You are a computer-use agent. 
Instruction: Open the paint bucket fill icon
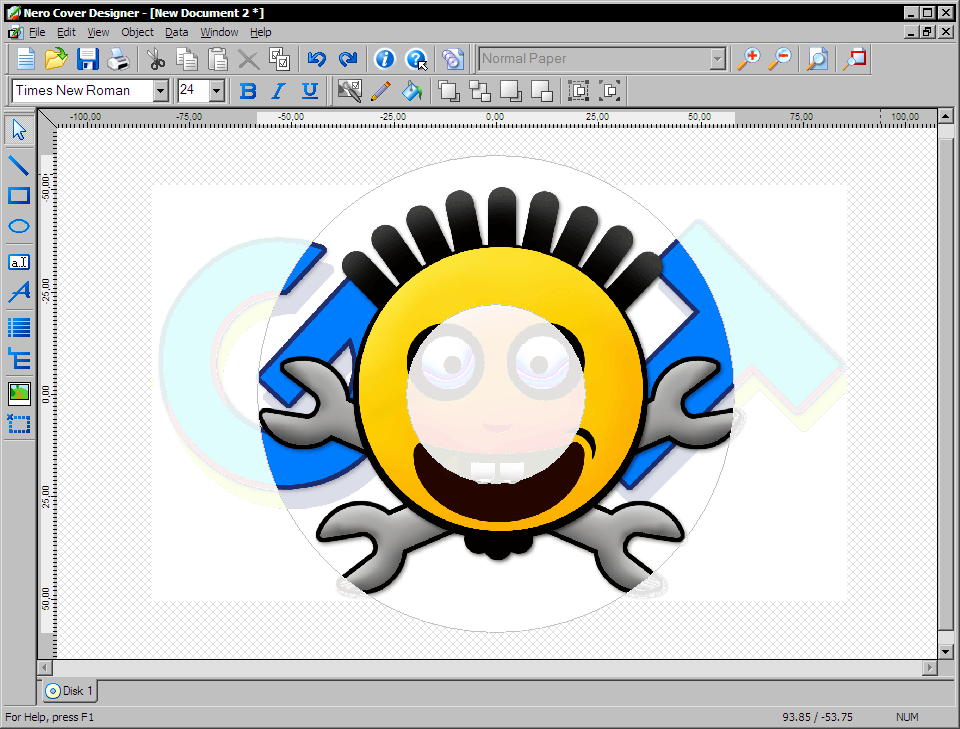tap(411, 91)
